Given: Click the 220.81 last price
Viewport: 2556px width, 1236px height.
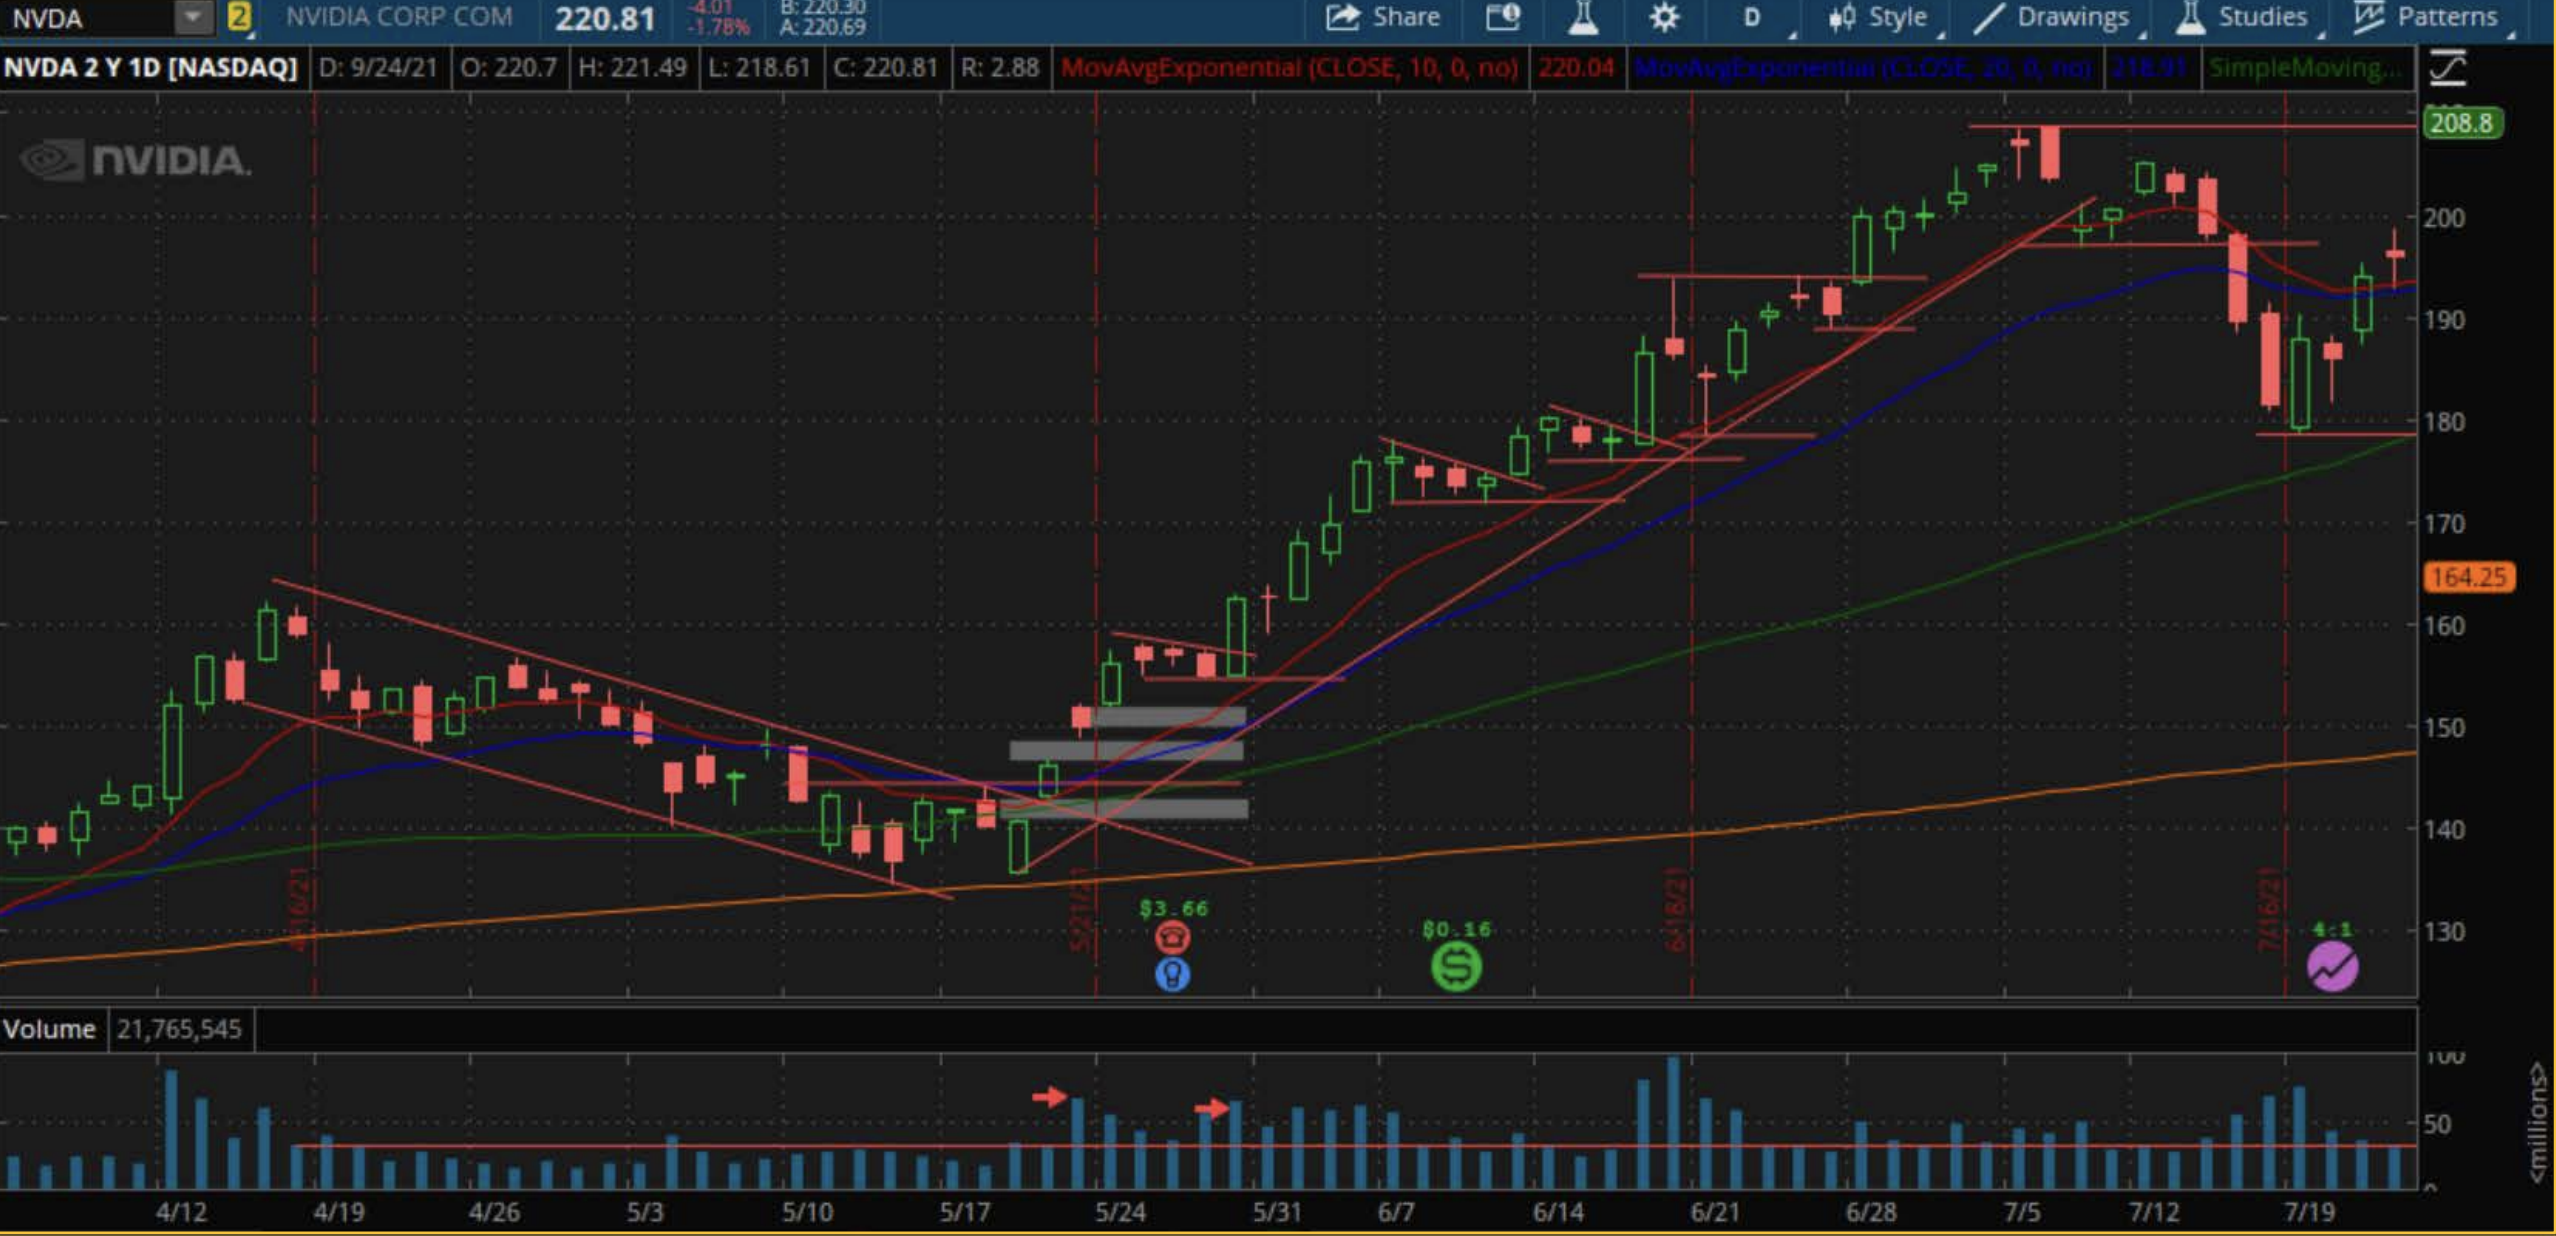Looking at the screenshot, I should (x=605, y=18).
